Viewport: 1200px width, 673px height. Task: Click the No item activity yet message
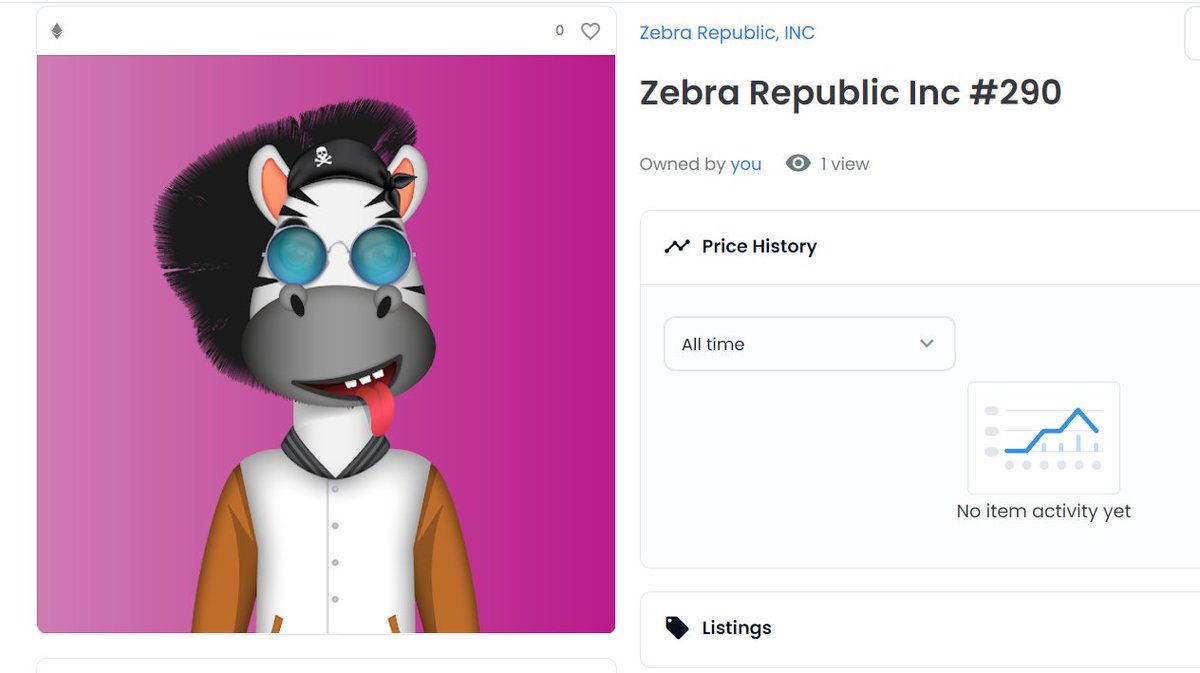pyautogui.click(x=1044, y=511)
